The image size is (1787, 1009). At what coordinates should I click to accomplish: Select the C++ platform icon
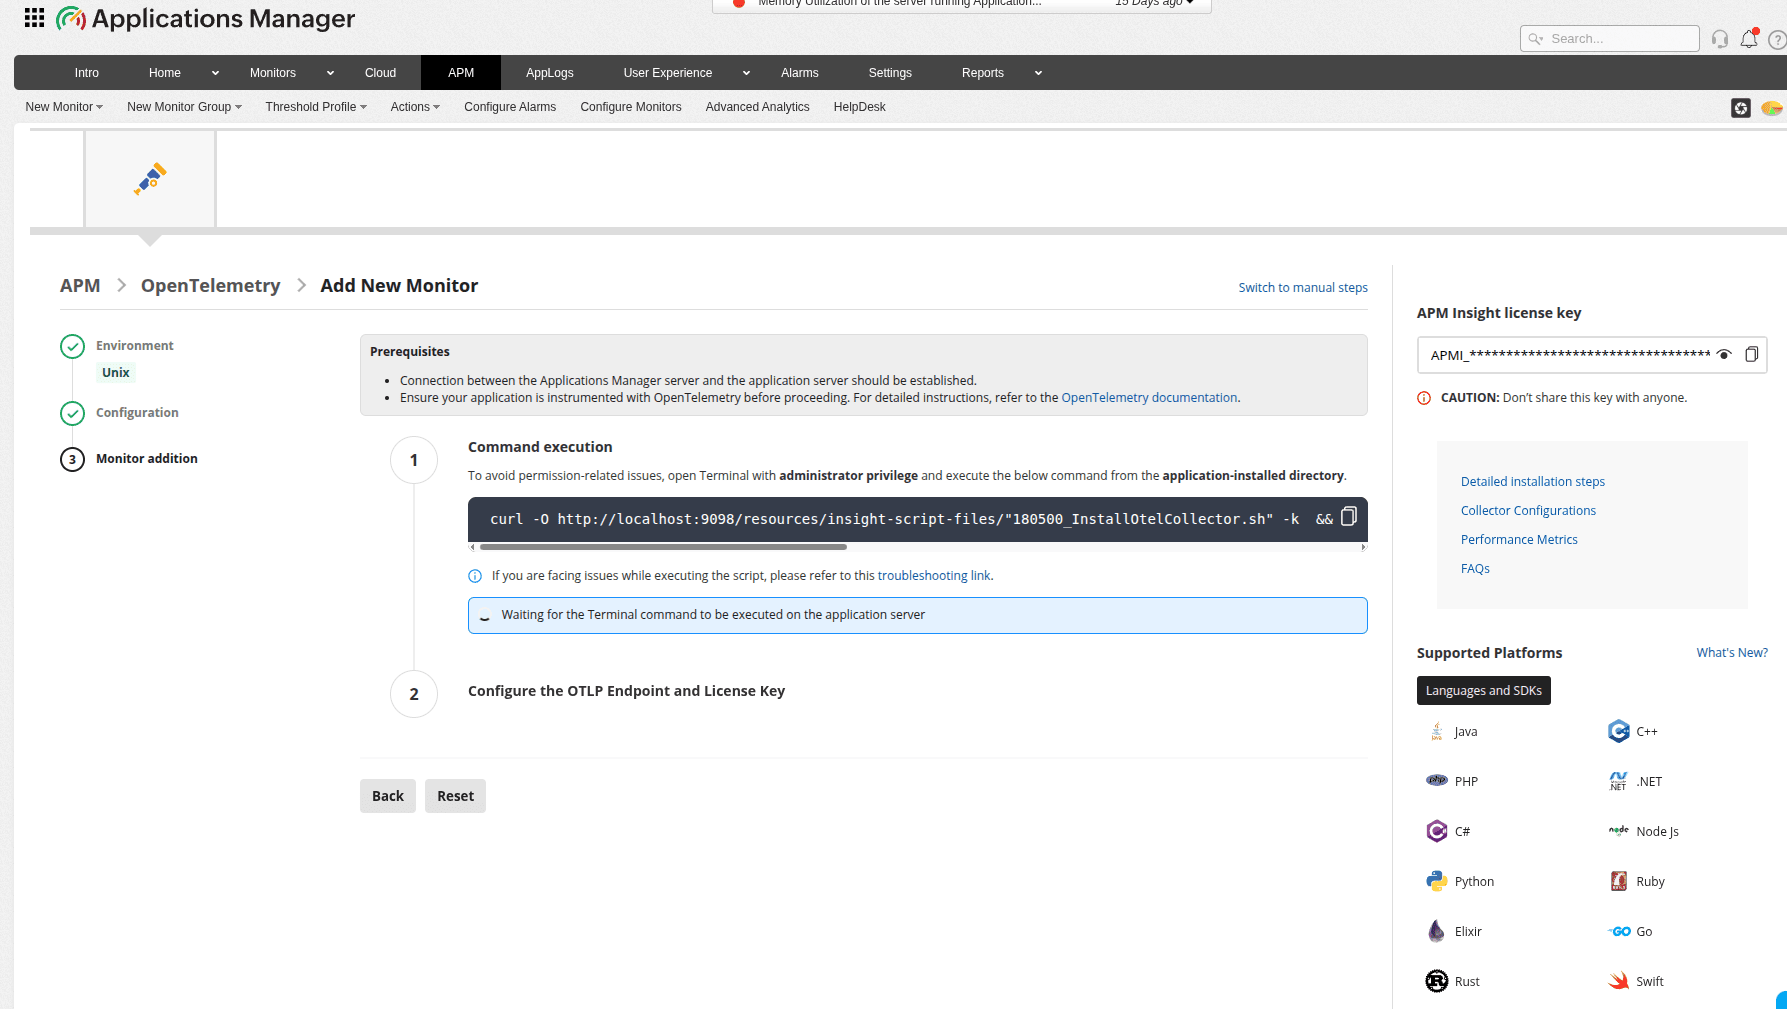point(1619,732)
